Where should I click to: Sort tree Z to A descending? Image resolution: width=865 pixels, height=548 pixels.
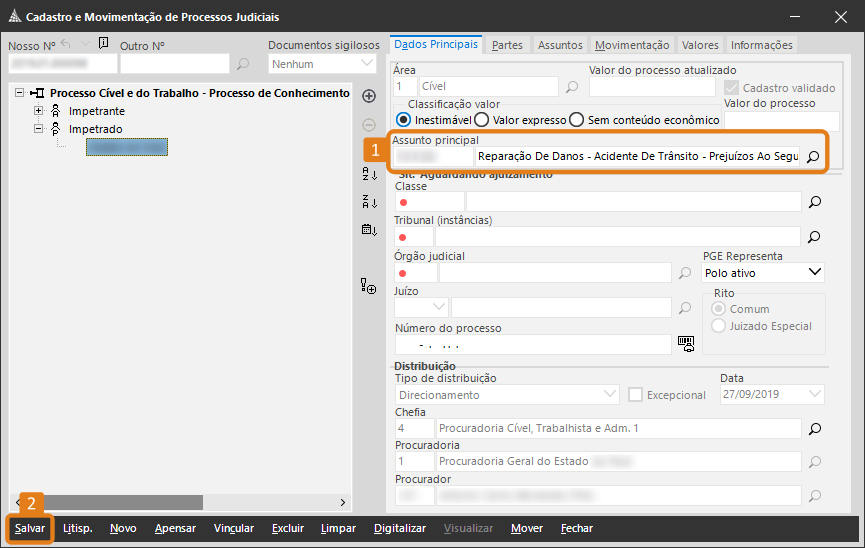pyautogui.click(x=368, y=202)
